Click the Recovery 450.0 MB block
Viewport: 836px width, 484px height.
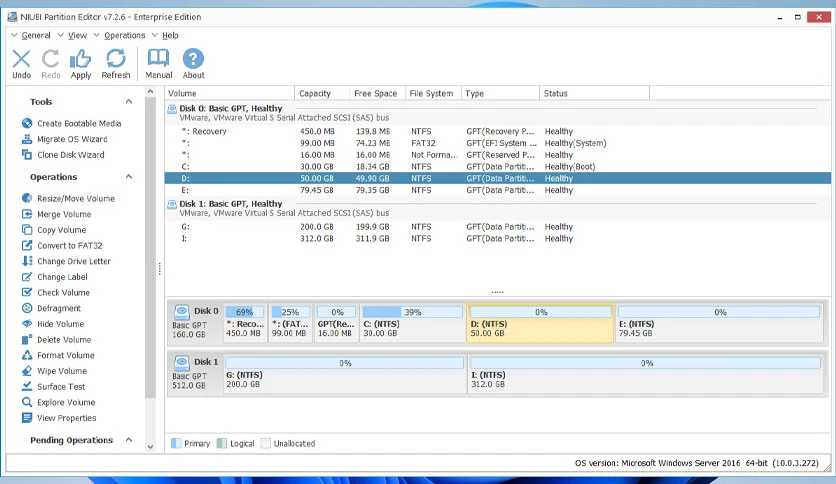coord(245,323)
